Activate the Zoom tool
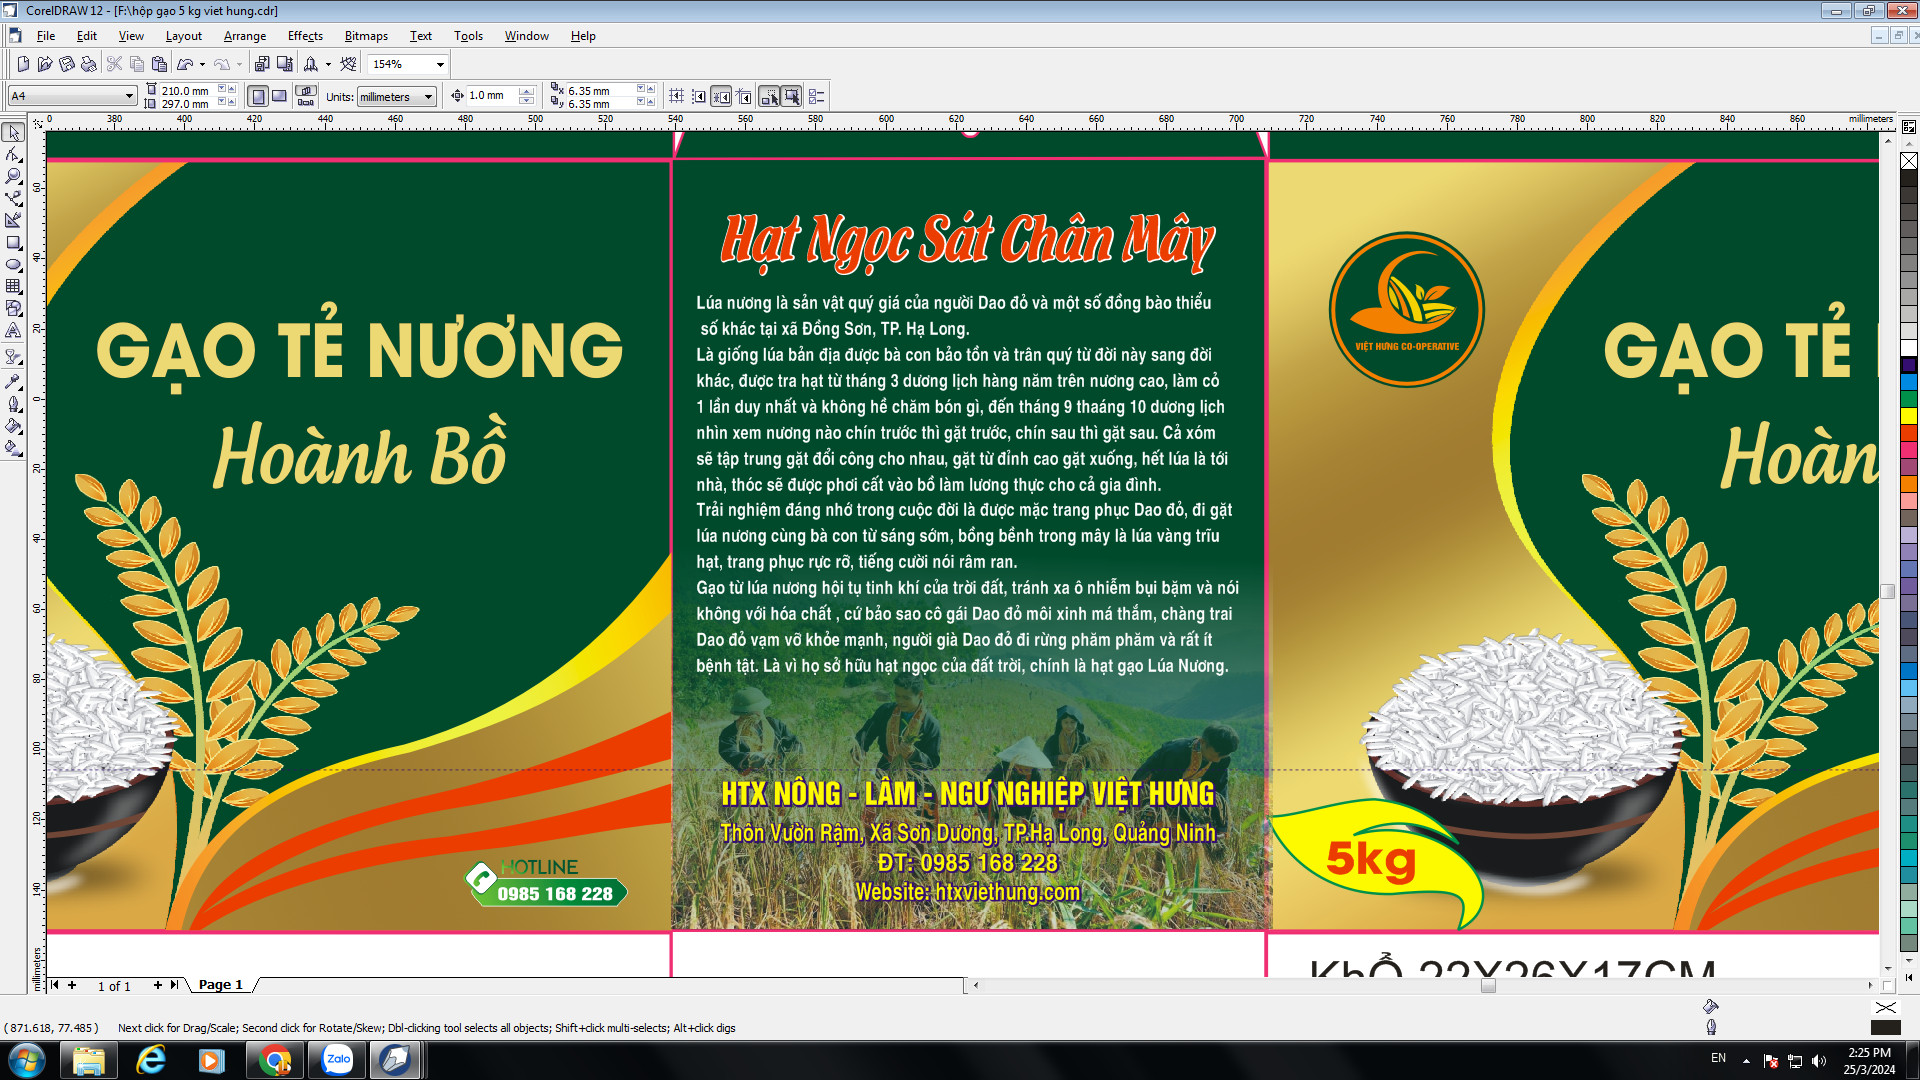Viewport: 1920px width, 1080px height. click(x=13, y=177)
